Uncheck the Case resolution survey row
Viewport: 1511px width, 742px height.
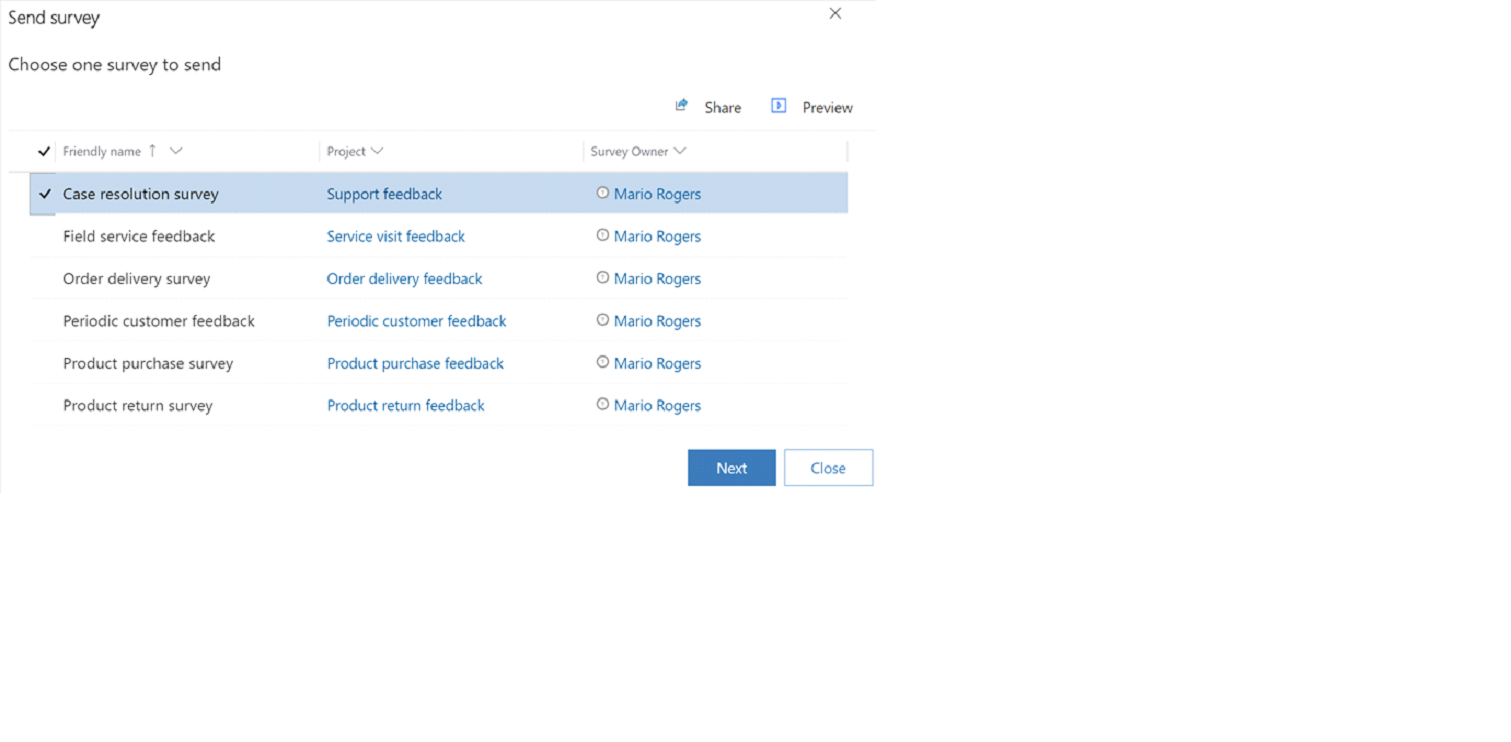(44, 194)
